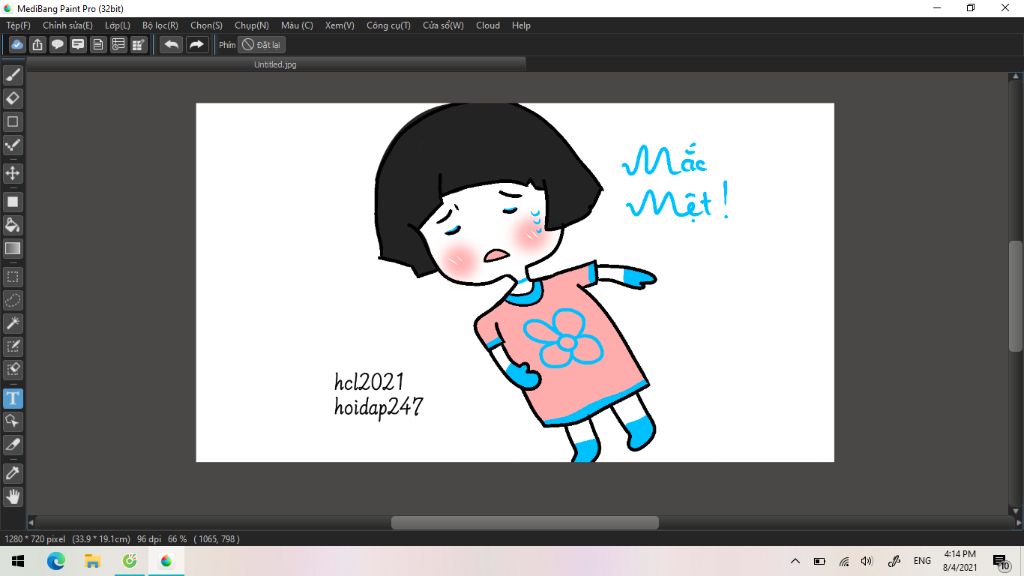Screen dimensions: 1024x576
Task: Open the volume control in system tray
Action: (x=867, y=561)
